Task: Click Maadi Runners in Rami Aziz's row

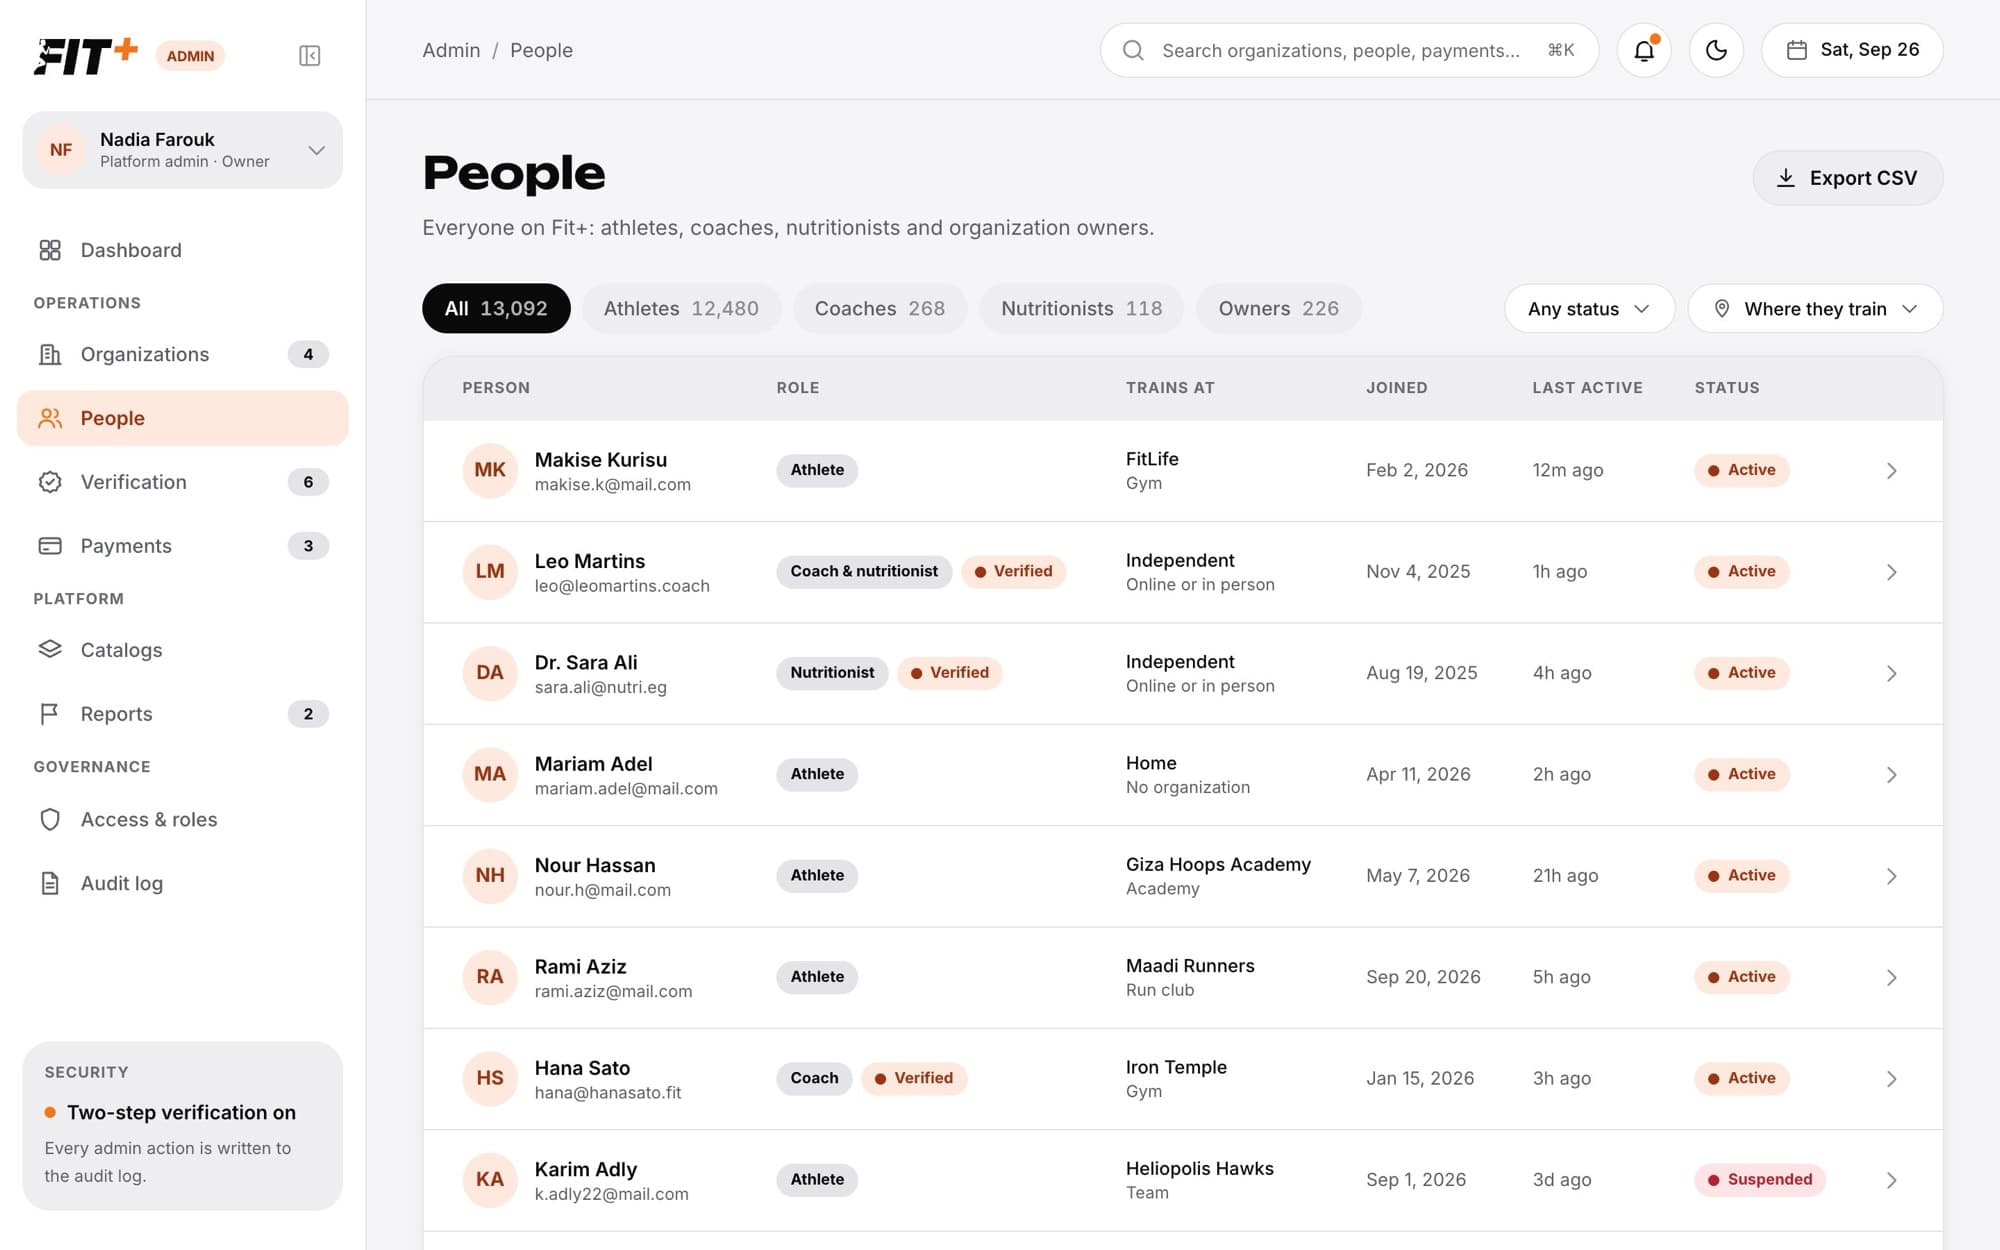Action: (1190, 966)
